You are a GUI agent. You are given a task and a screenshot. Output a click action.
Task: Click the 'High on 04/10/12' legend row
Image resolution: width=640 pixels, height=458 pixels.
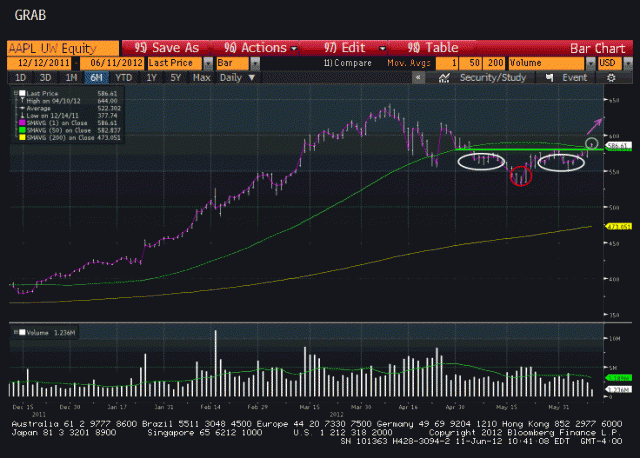point(68,101)
